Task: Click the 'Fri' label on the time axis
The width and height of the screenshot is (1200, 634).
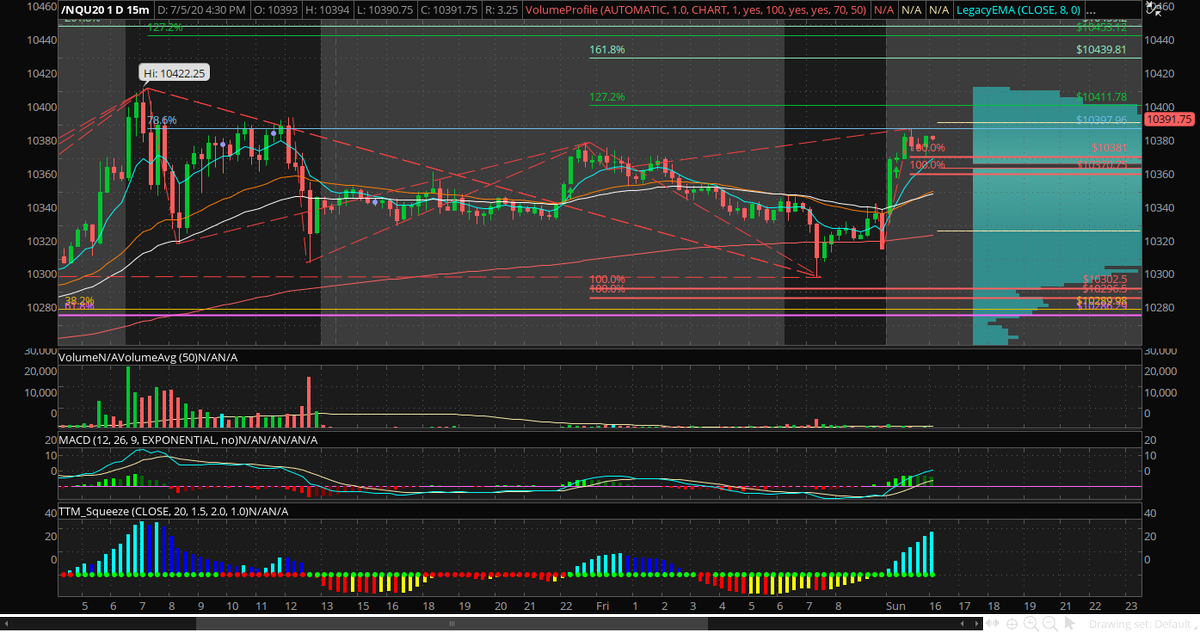Action: 602,606
